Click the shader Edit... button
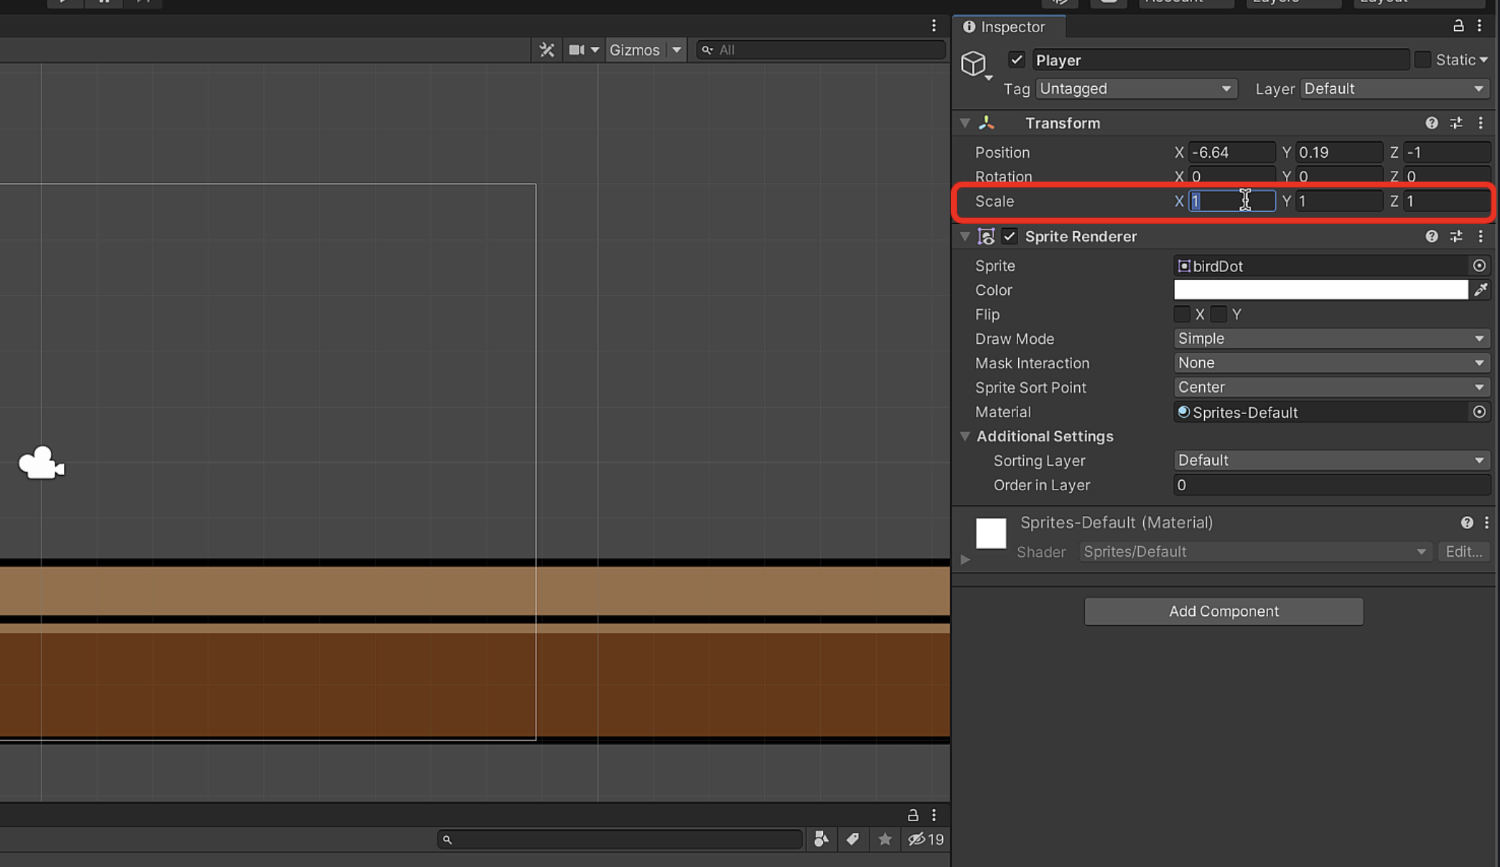Viewport: 1500px width, 867px height. coord(1464,552)
